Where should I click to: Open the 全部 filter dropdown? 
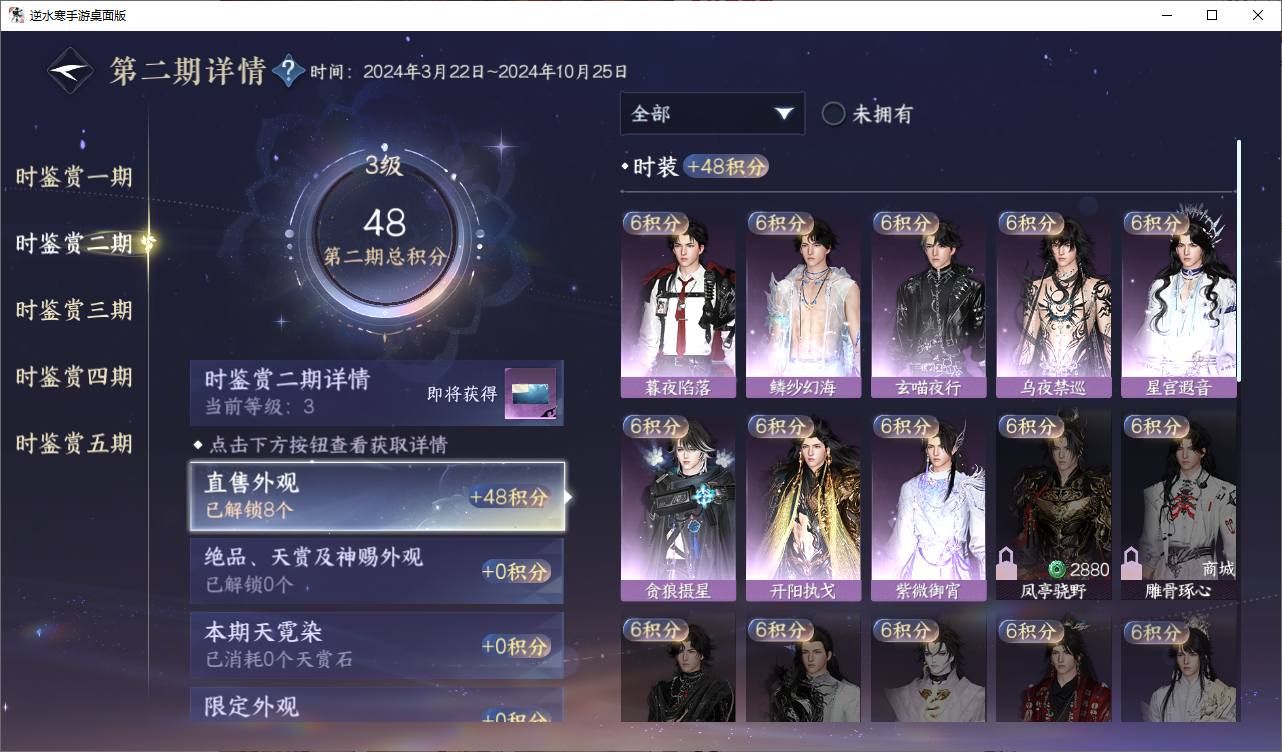712,113
